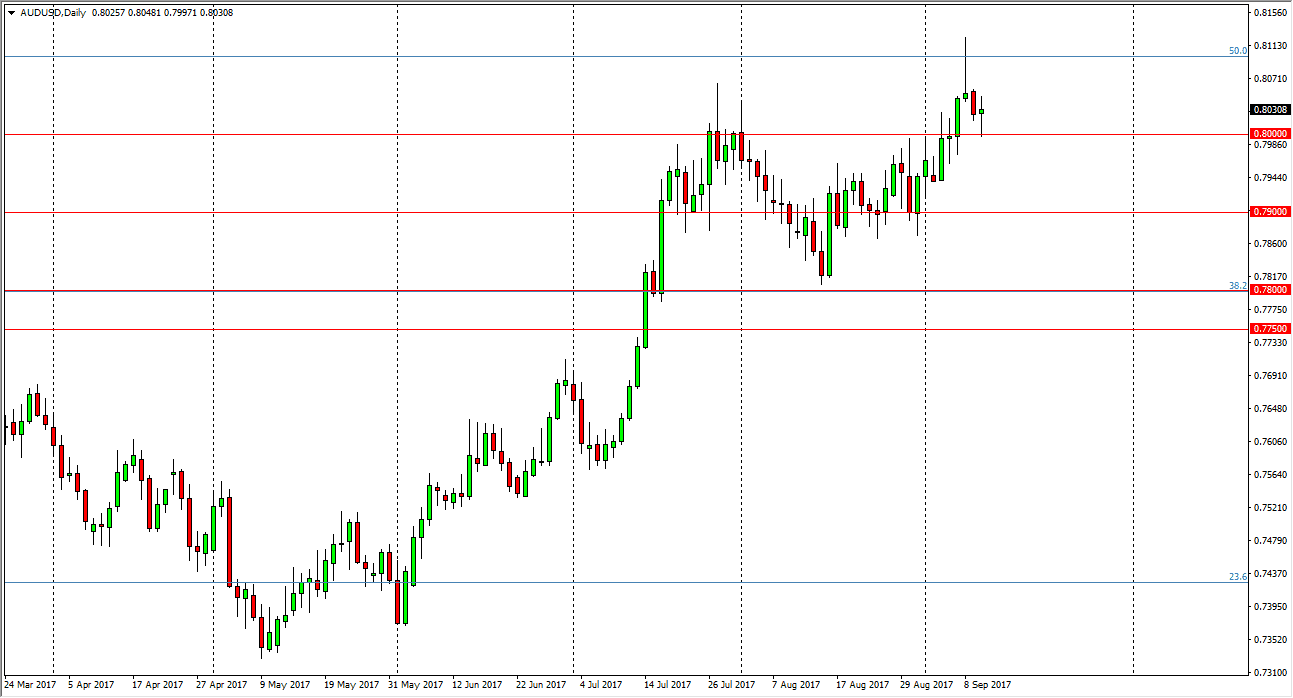The image size is (1293, 698).
Task: Click the 7 Aug 2017 date label
Action: click(795, 685)
